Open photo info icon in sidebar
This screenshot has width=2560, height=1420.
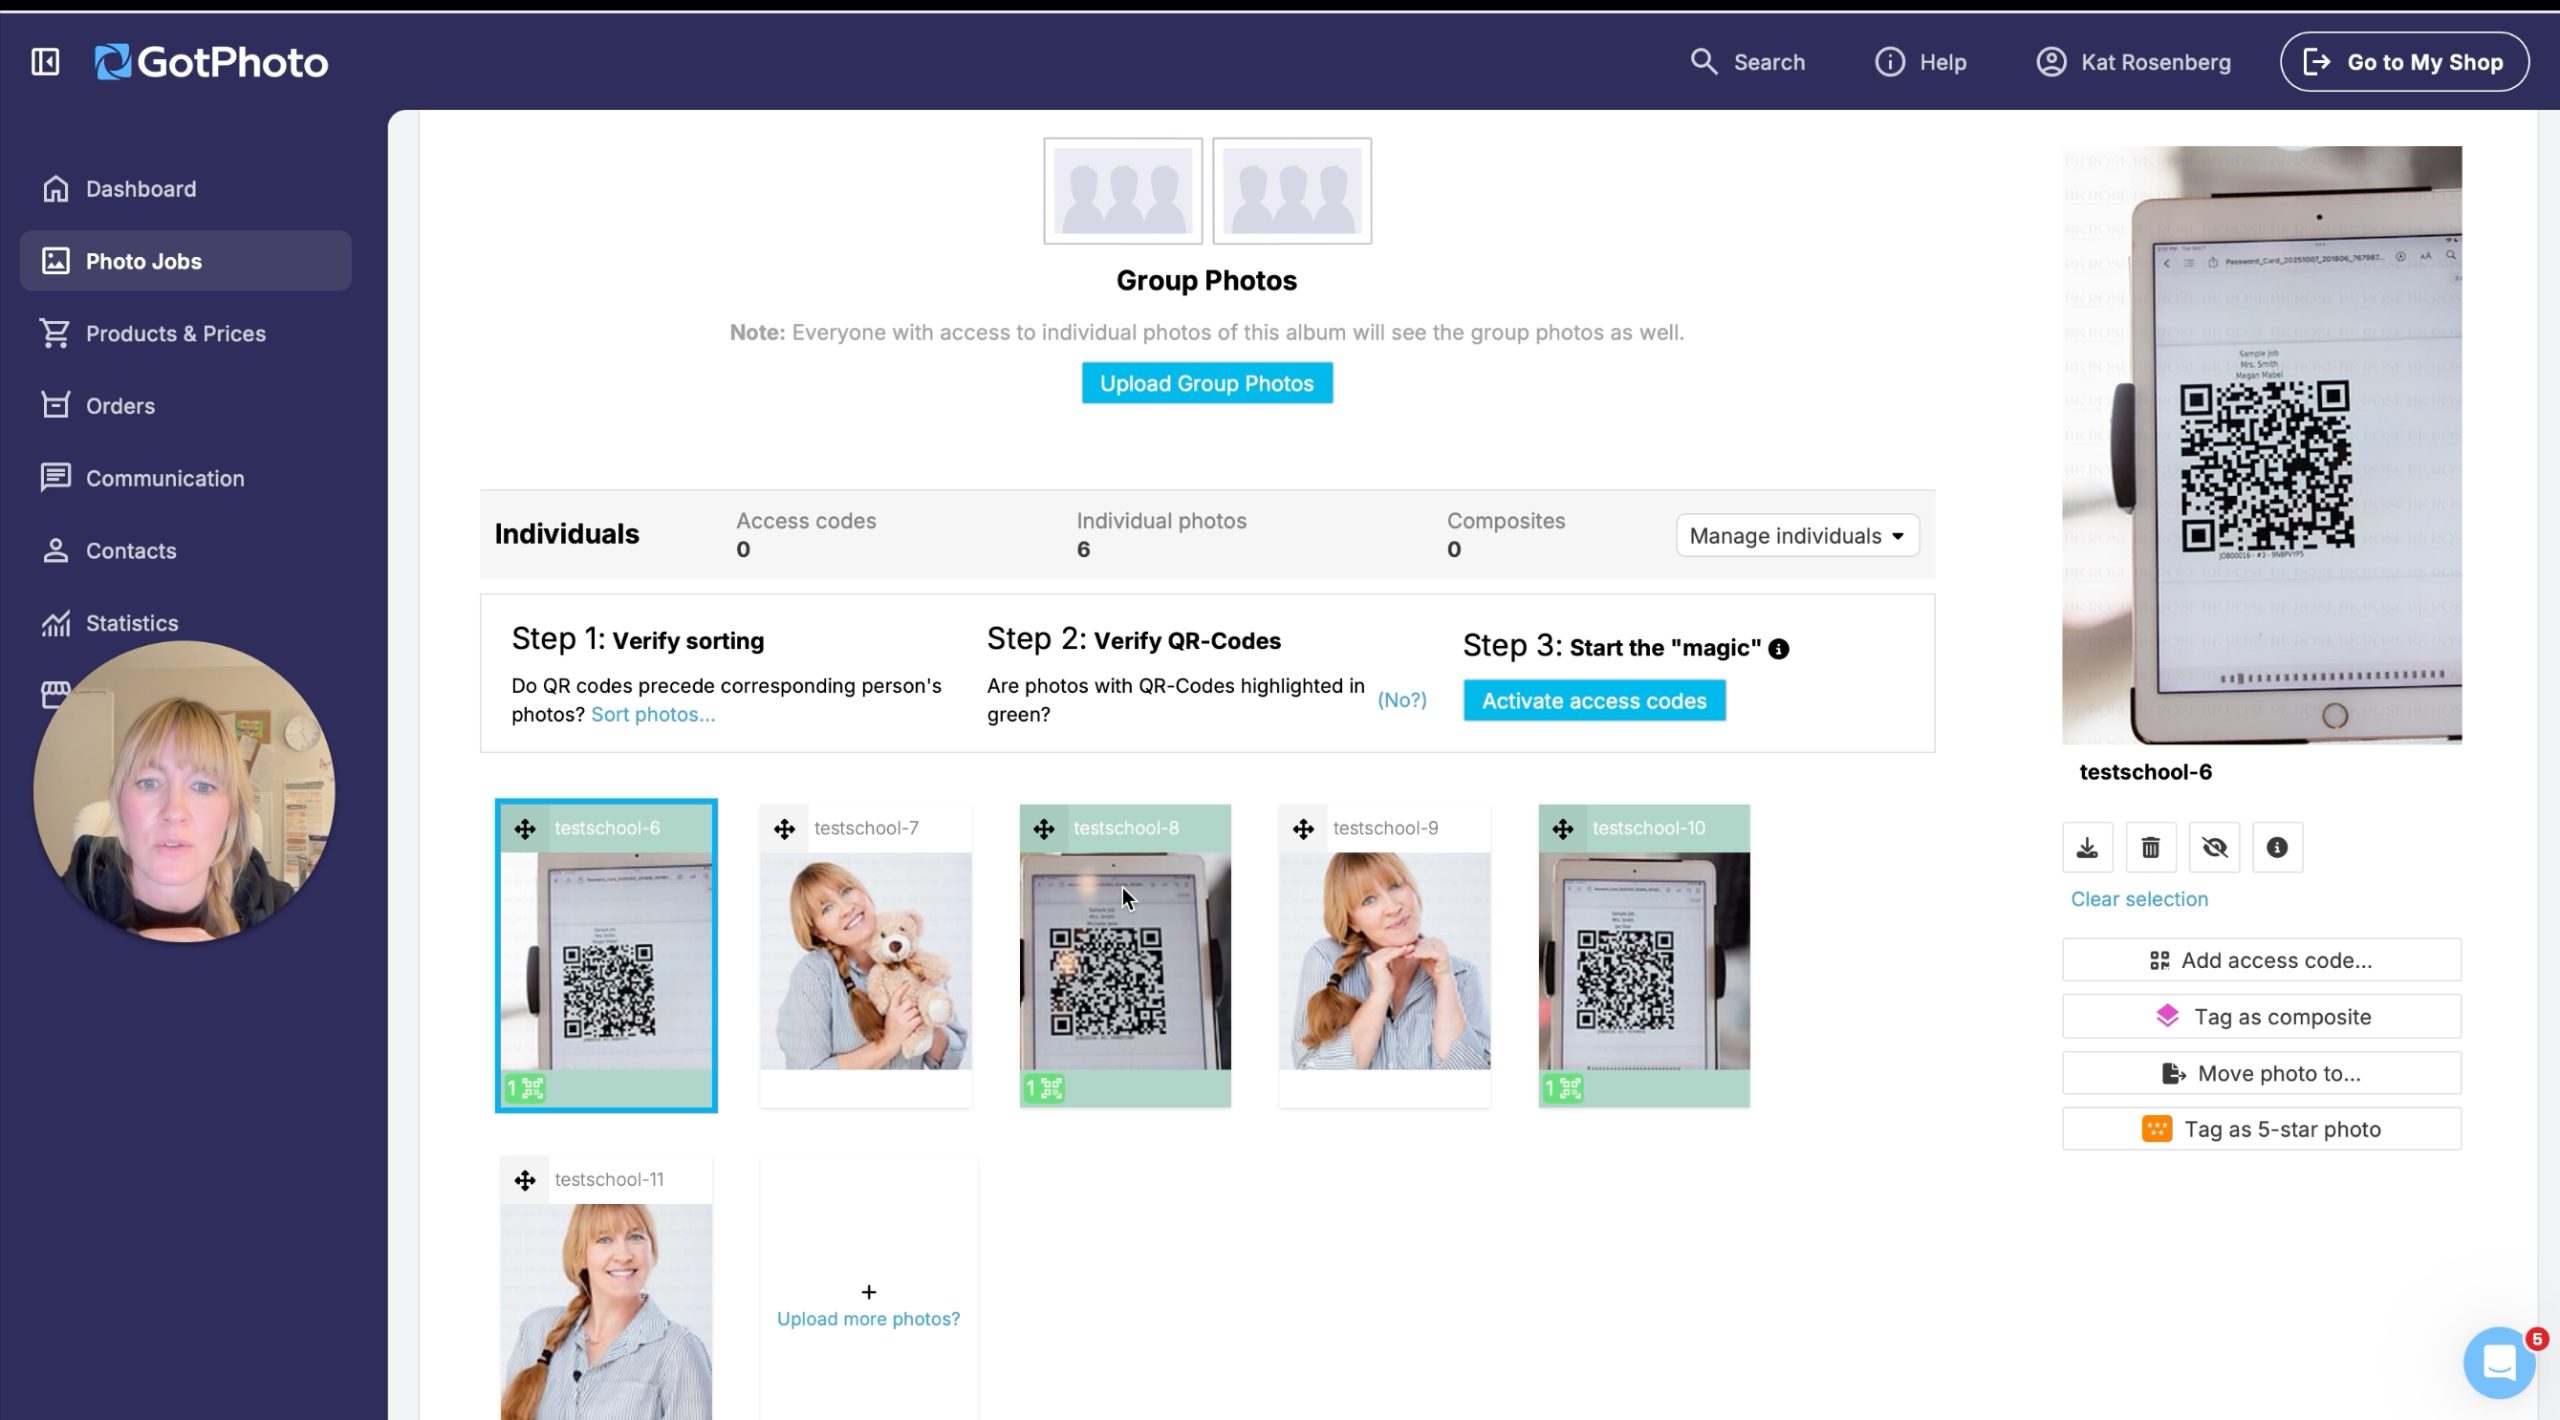[2277, 848]
